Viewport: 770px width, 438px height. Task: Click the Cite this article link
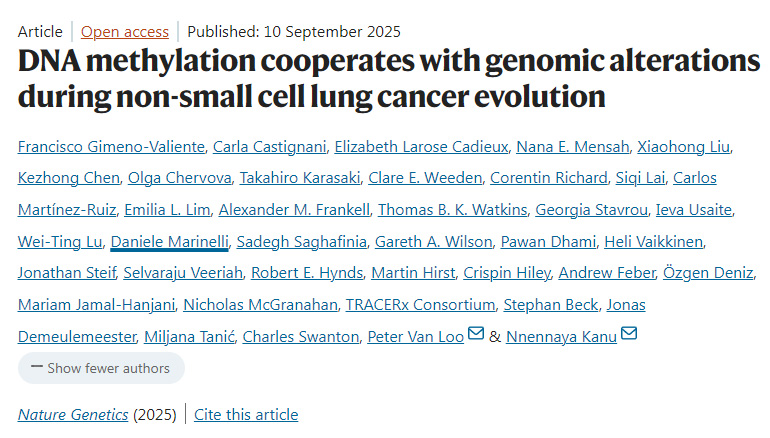click(246, 414)
